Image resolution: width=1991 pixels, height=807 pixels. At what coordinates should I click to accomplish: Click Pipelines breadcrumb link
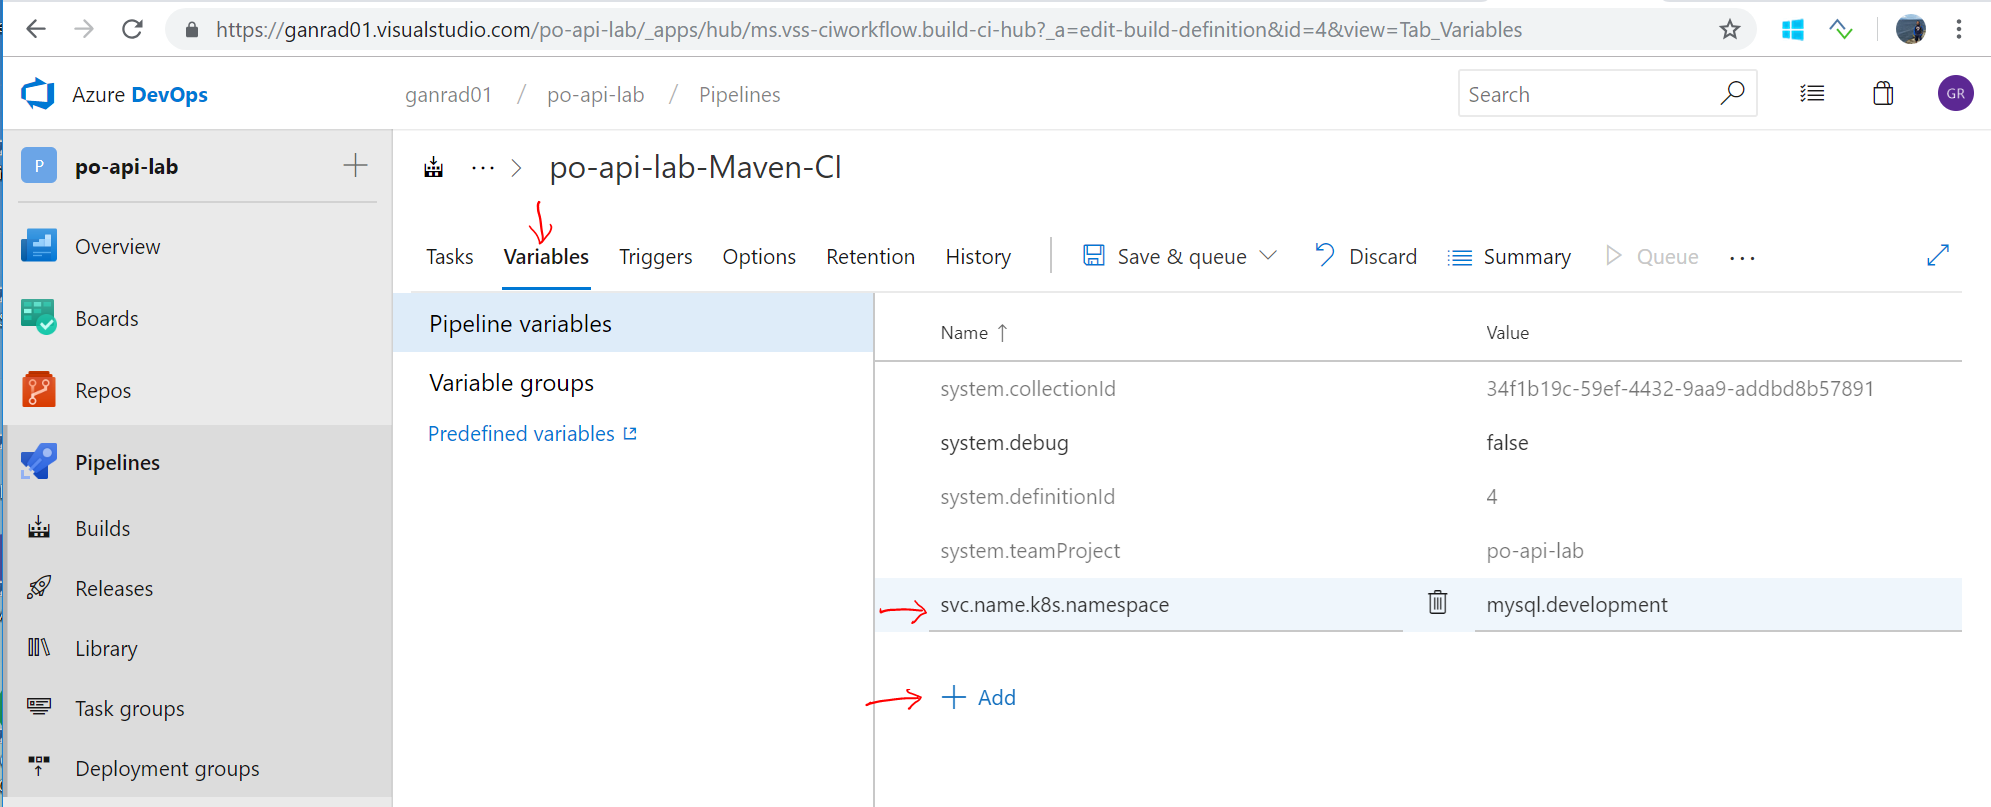[x=739, y=94]
